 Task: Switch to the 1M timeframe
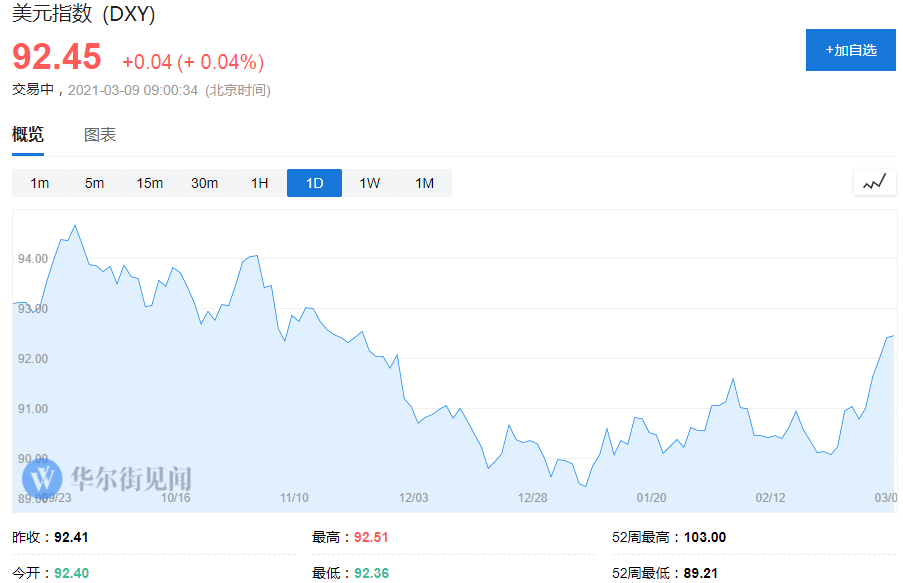click(423, 182)
